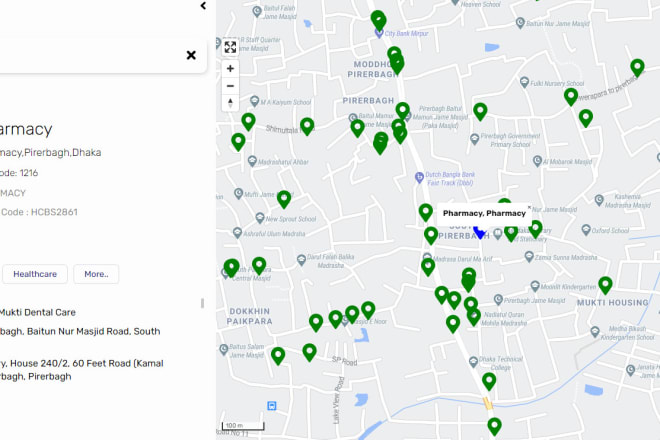Open Dutch Bangla Bank Fast Track icon
The width and height of the screenshot is (660, 440).
pyautogui.click(x=419, y=177)
